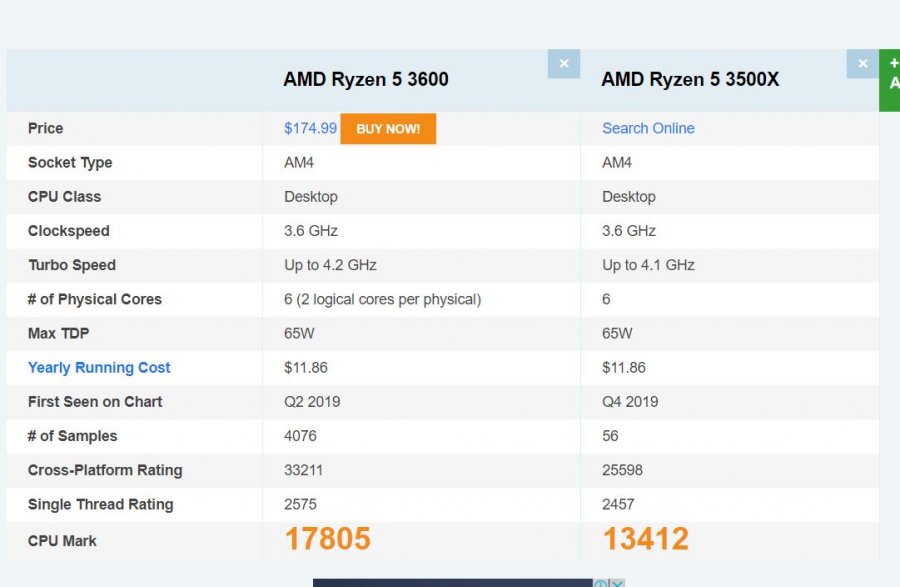This screenshot has width=900, height=587.
Task: Open the $174.99 price link
Action: (x=310, y=128)
